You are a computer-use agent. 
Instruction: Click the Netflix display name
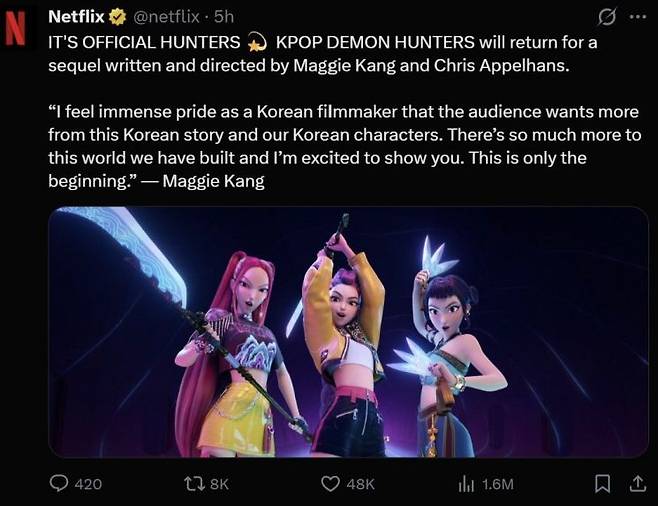[x=76, y=17]
